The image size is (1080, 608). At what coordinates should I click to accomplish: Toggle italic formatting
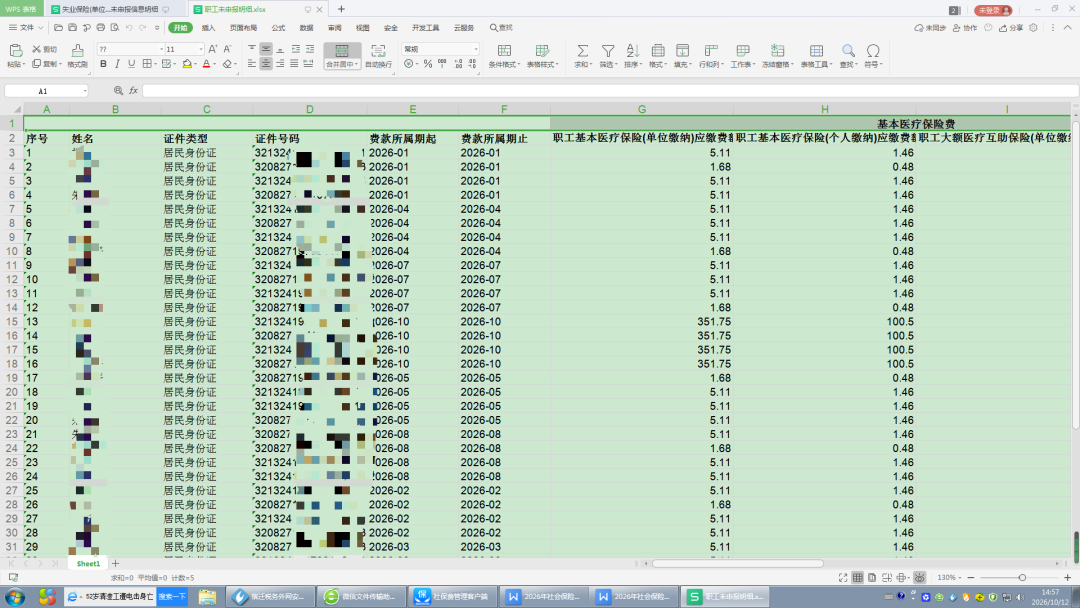117,64
